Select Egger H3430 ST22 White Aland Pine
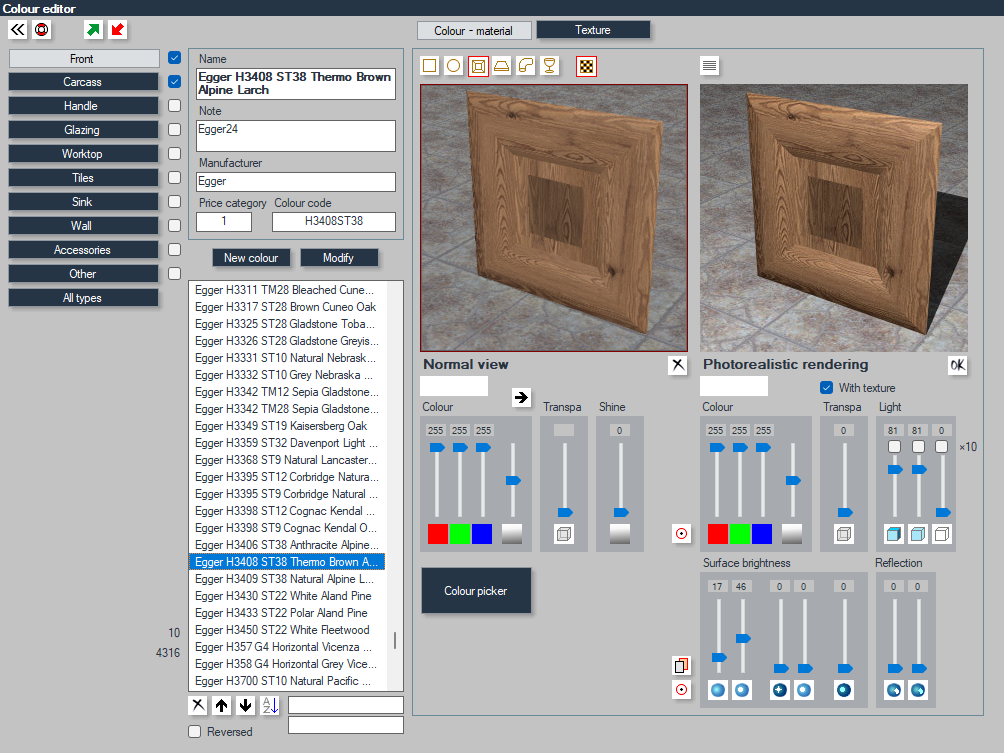This screenshot has height=753, width=1004. (286, 595)
